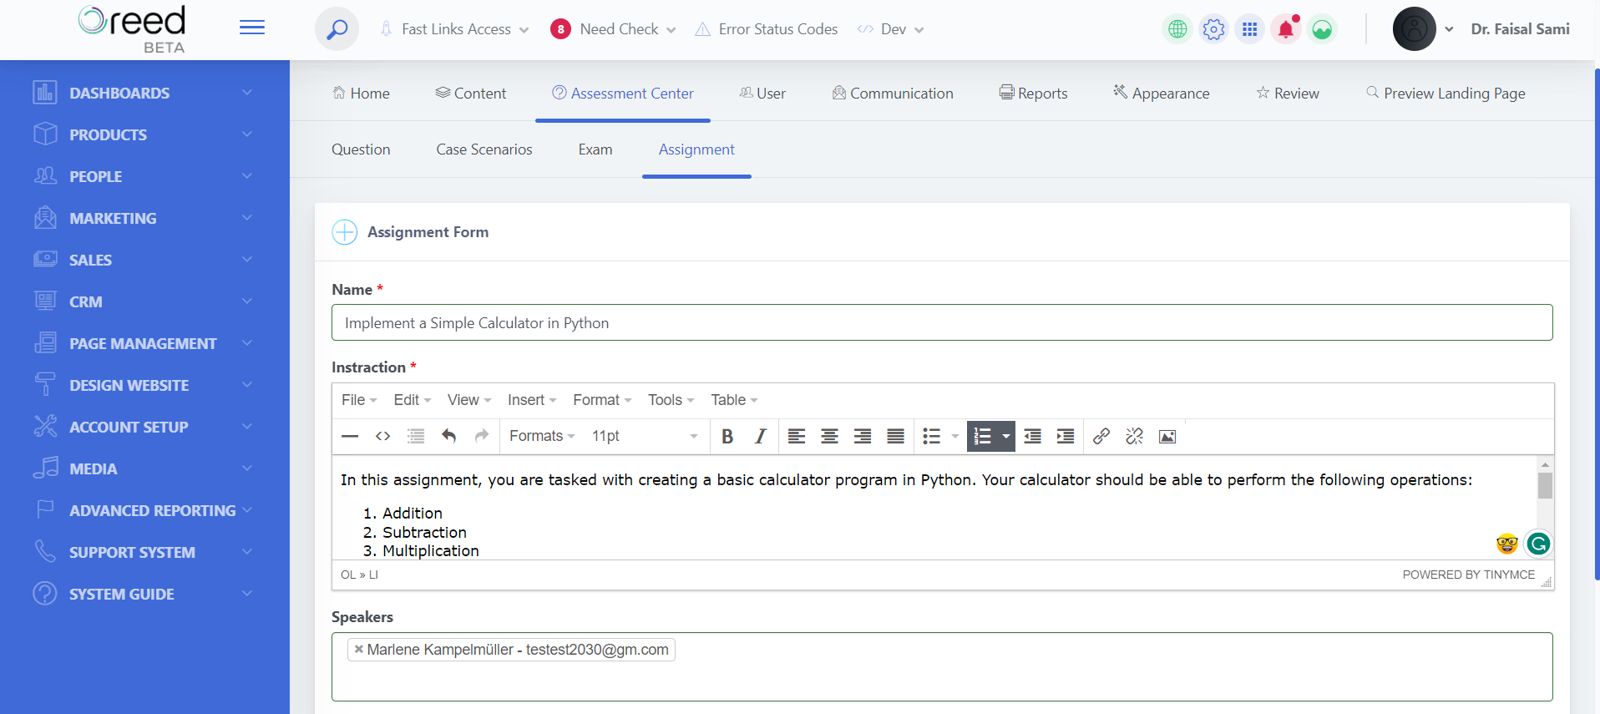
Task: Expand Page Management sidebar section
Action: (145, 343)
